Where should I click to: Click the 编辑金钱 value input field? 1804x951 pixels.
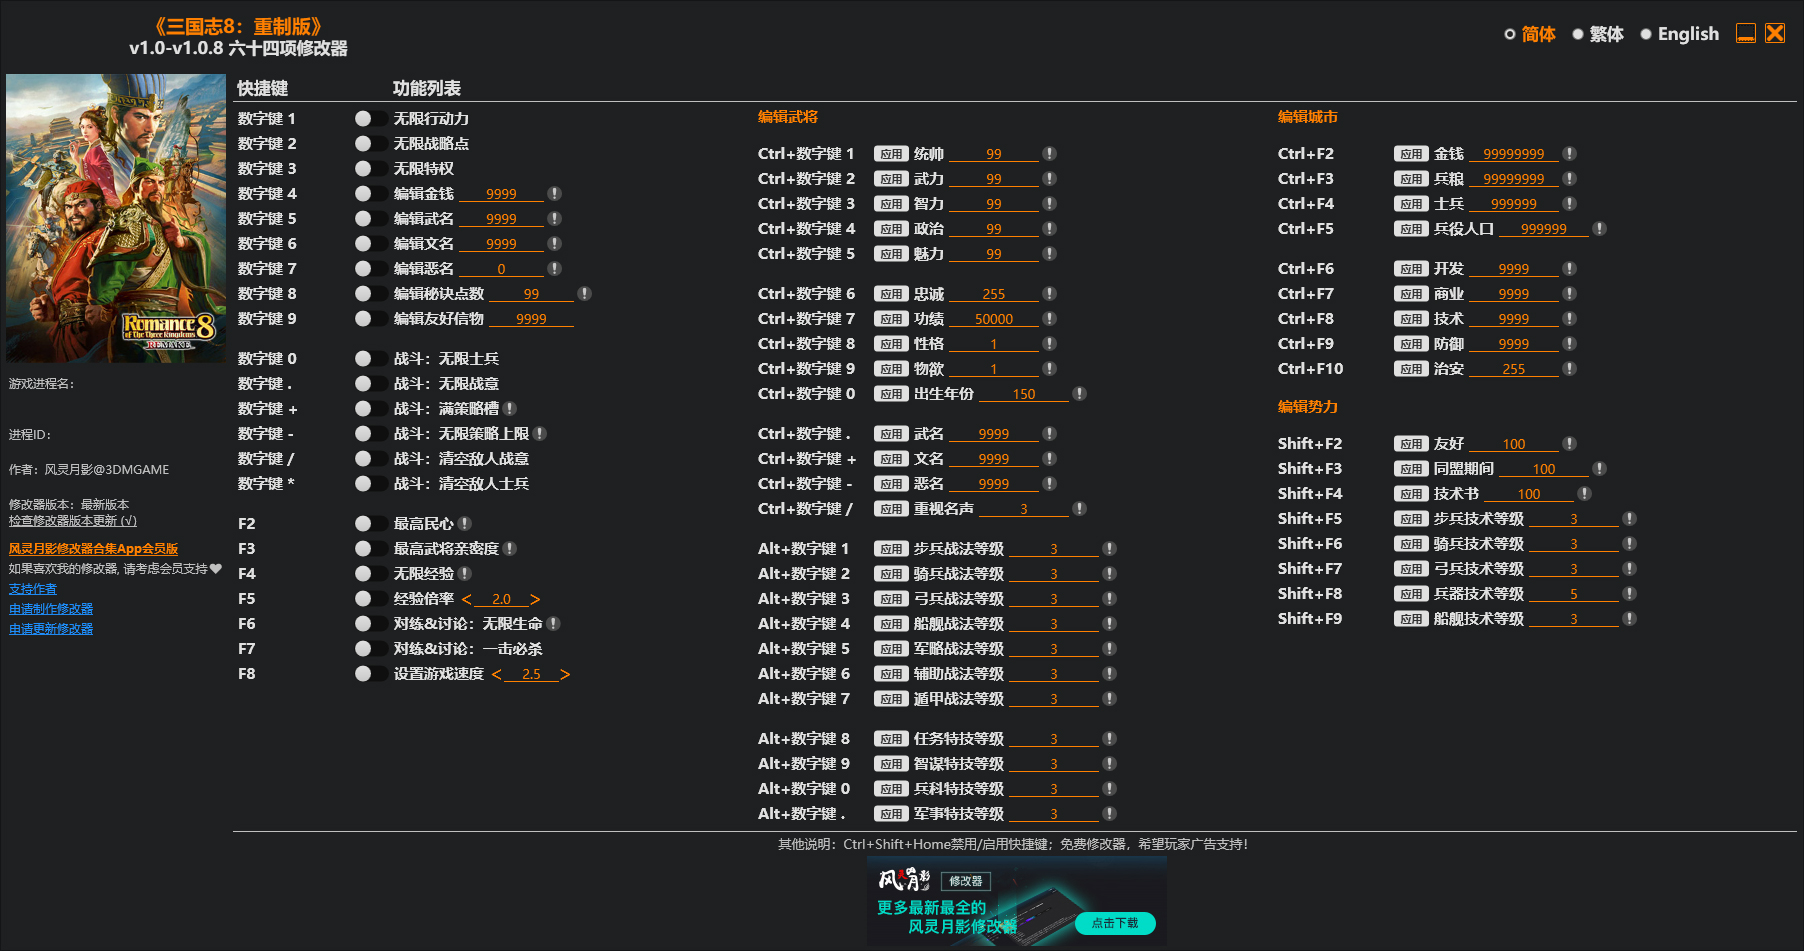click(501, 194)
